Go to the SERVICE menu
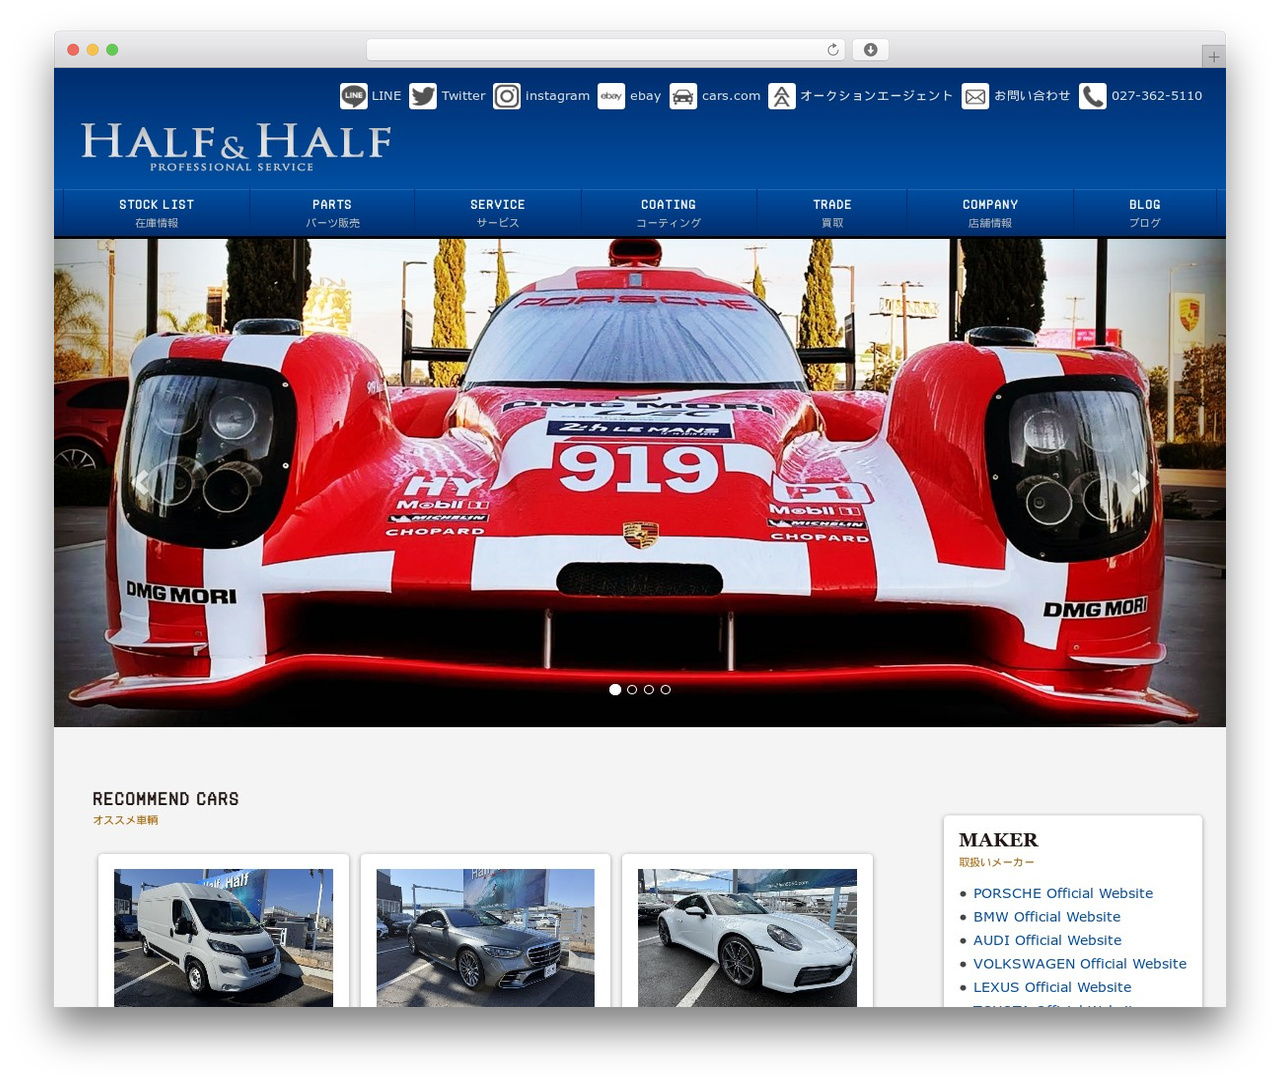This screenshot has width=1280, height=1084. tap(498, 213)
